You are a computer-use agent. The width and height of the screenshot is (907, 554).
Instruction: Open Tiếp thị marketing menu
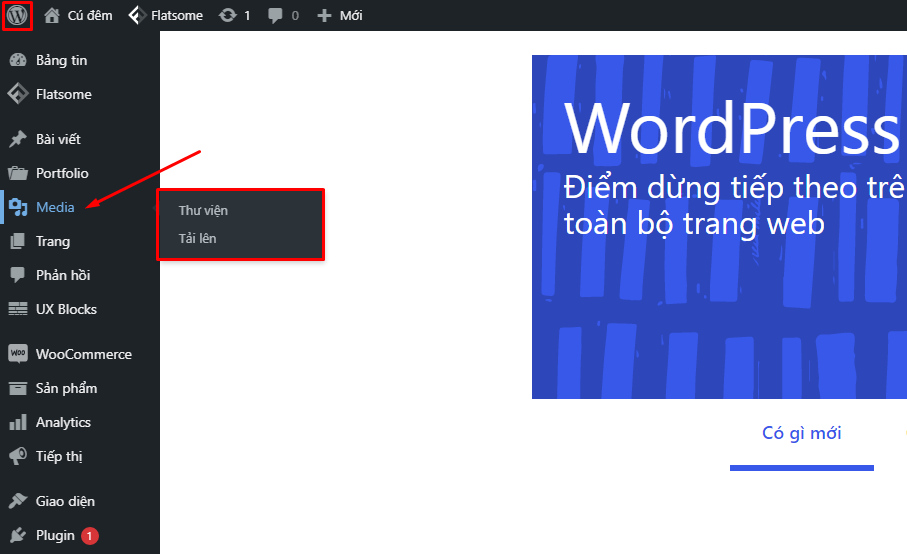coord(59,456)
